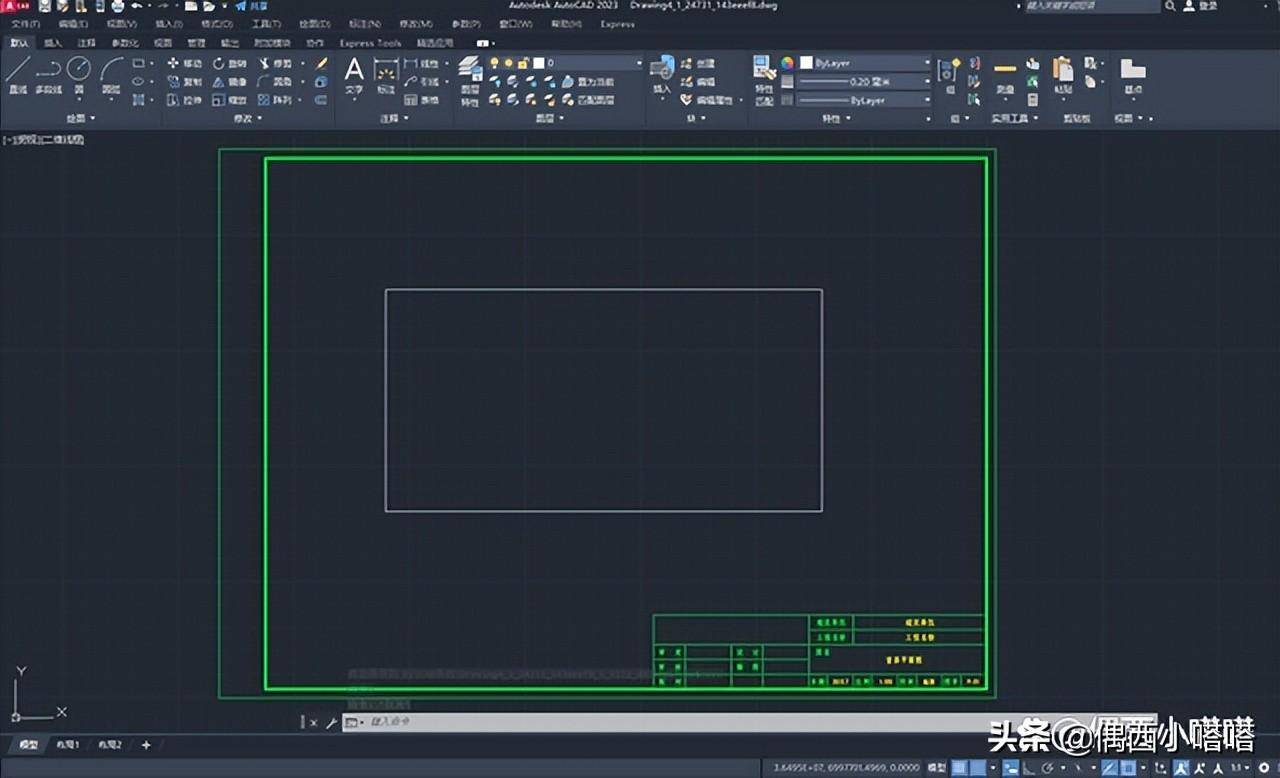The image size is (1280, 778).
Task: Open the 文件(F) menu
Action: click(25, 23)
